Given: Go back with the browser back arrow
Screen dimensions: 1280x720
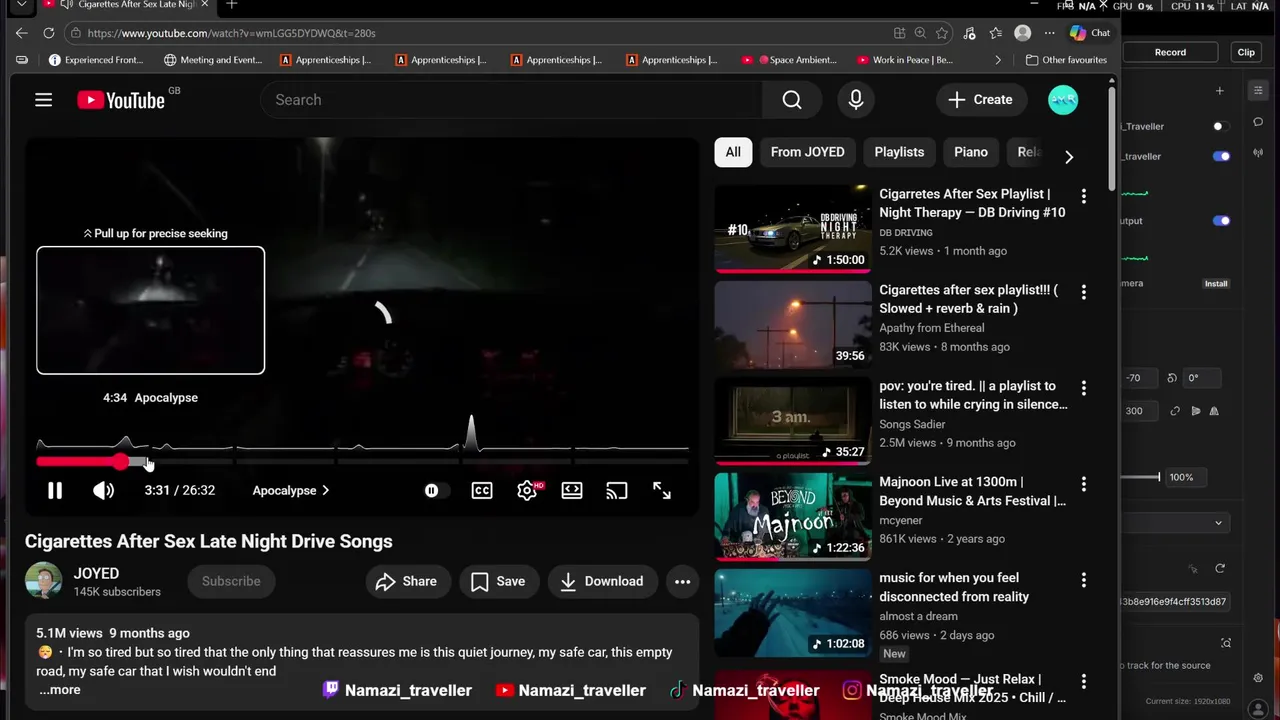Looking at the screenshot, I should (x=22, y=33).
